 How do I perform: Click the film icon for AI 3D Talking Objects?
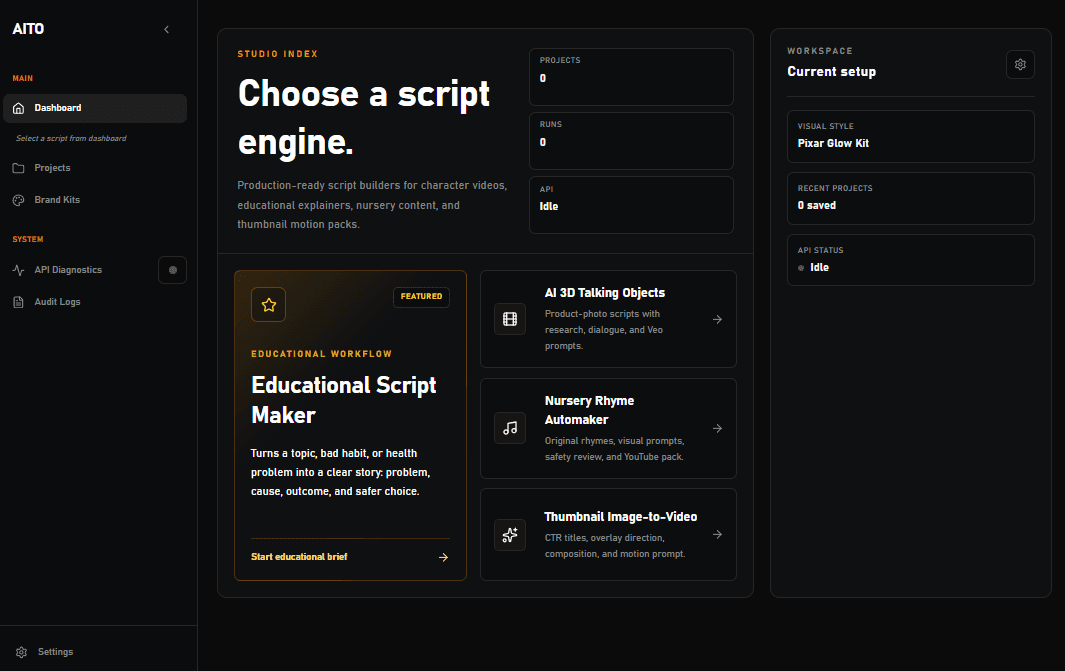[x=510, y=319]
